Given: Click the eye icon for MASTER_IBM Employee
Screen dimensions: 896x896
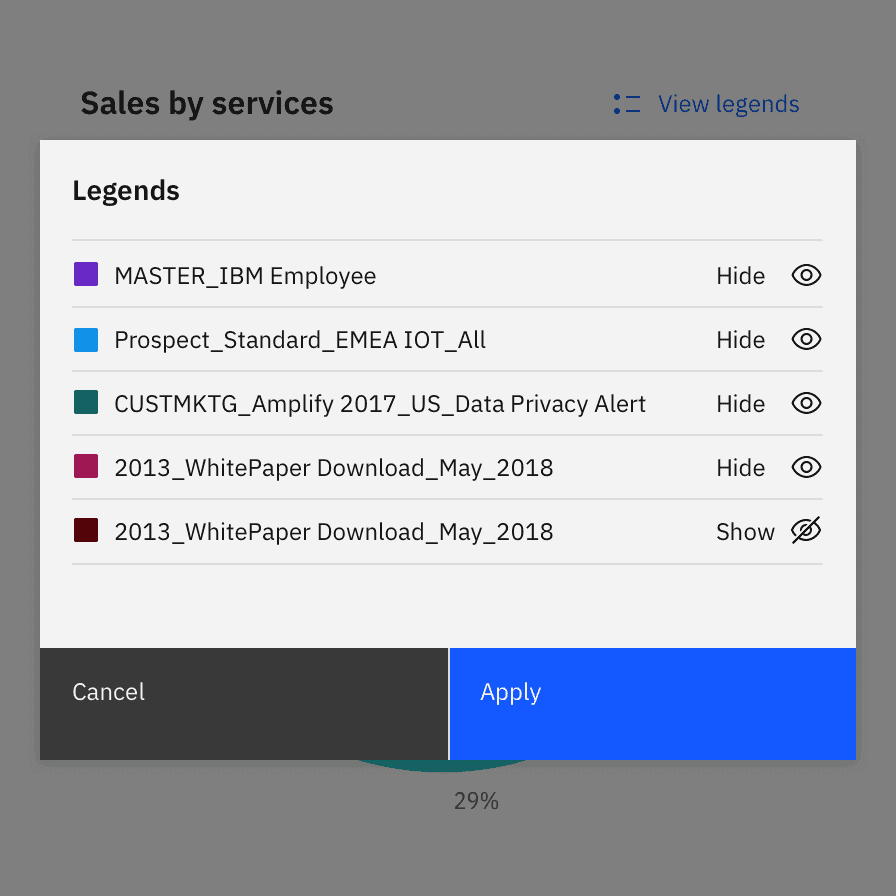Looking at the screenshot, I should pos(806,275).
